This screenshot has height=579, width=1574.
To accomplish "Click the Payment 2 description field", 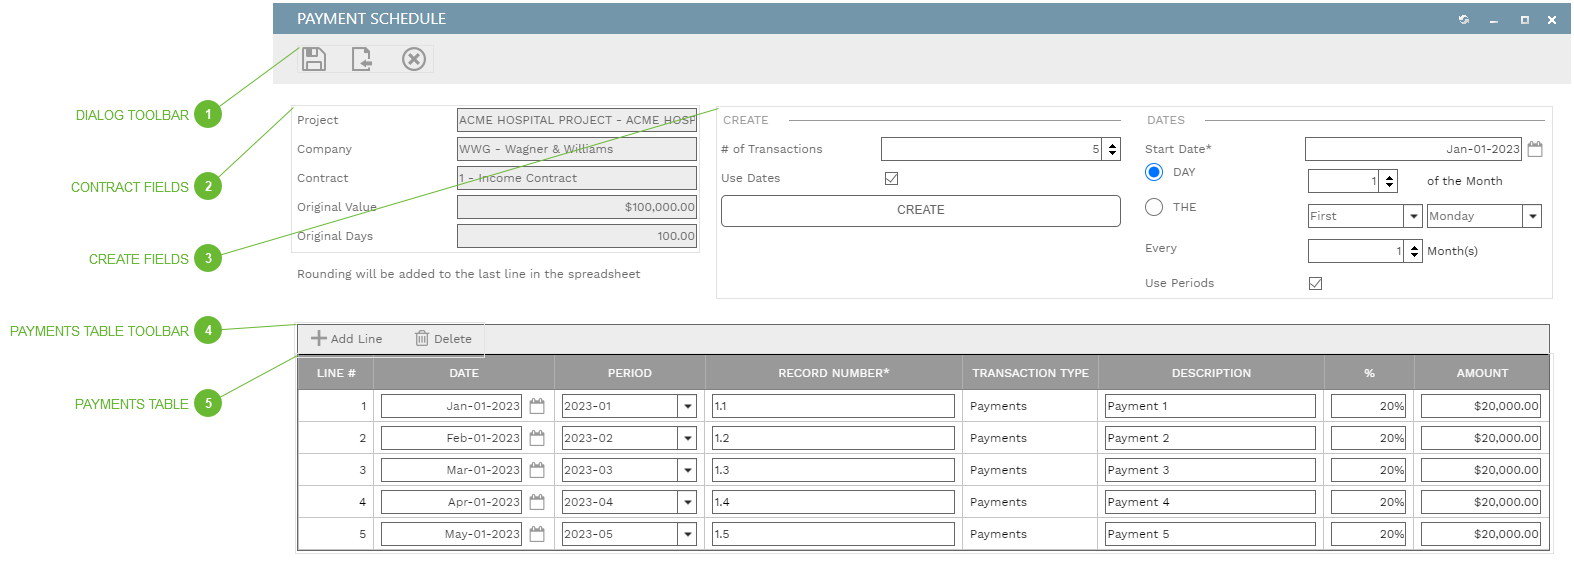I will click(1210, 438).
